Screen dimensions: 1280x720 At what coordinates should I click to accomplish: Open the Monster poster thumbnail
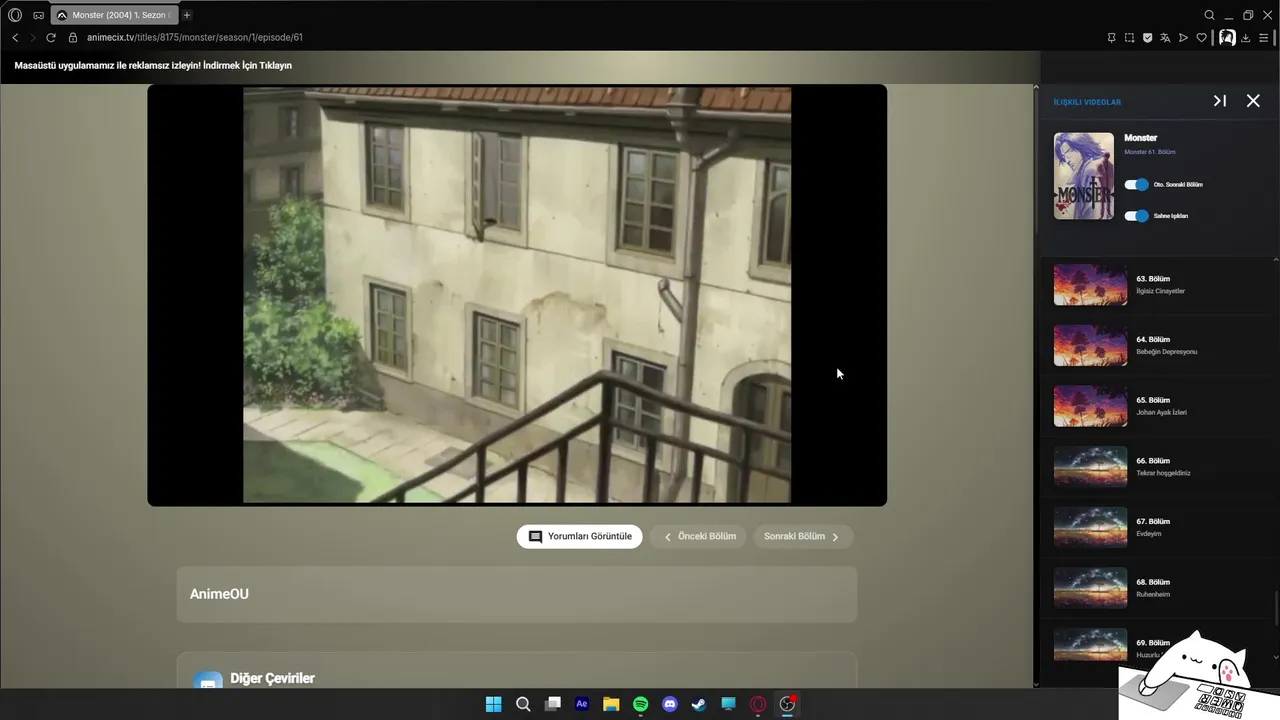(x=1084, y=176)
